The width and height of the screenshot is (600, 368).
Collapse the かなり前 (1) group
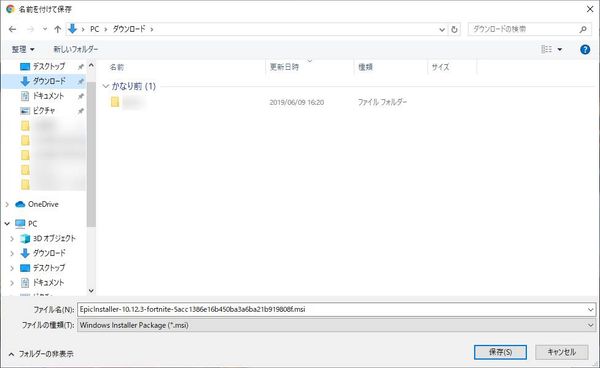click(x=106, y=86)
